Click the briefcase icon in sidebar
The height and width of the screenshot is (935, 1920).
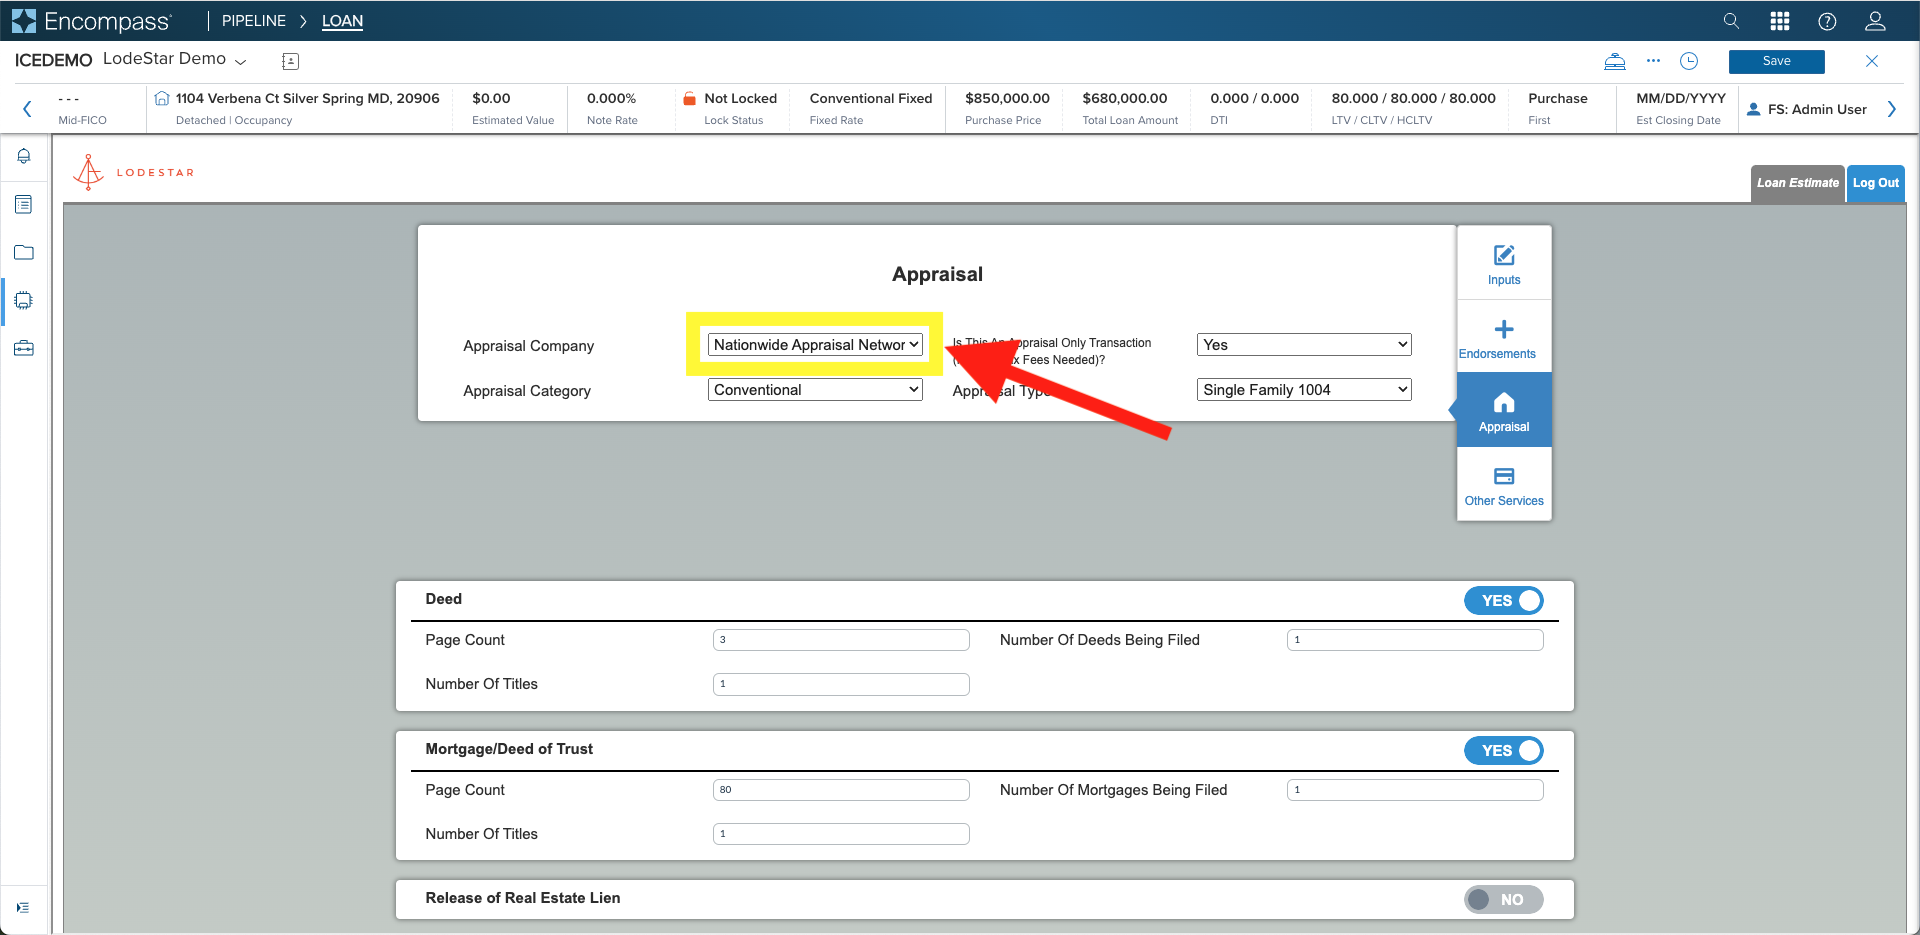24,348
